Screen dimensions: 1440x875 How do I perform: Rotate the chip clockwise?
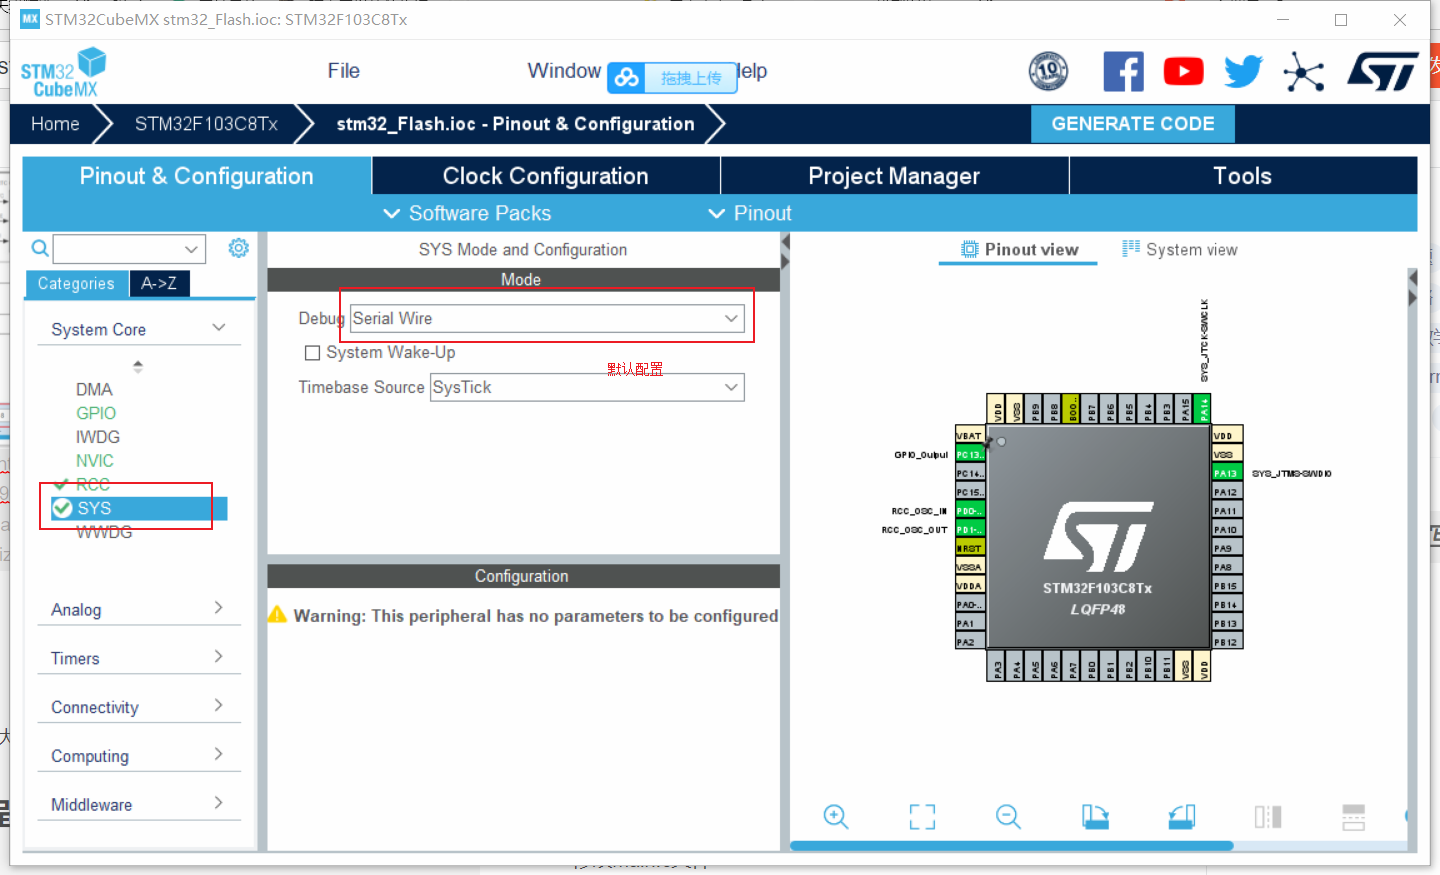point(1094,817)
